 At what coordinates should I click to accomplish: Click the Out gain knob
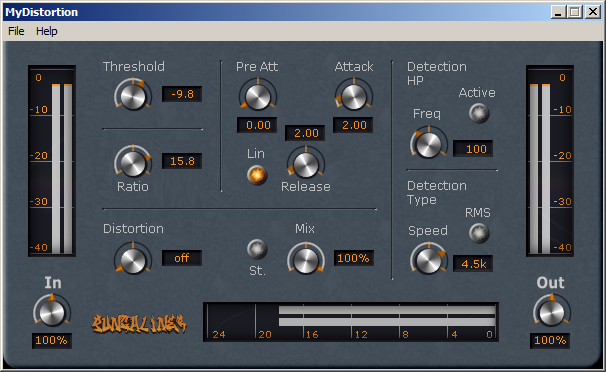[552, 311]
